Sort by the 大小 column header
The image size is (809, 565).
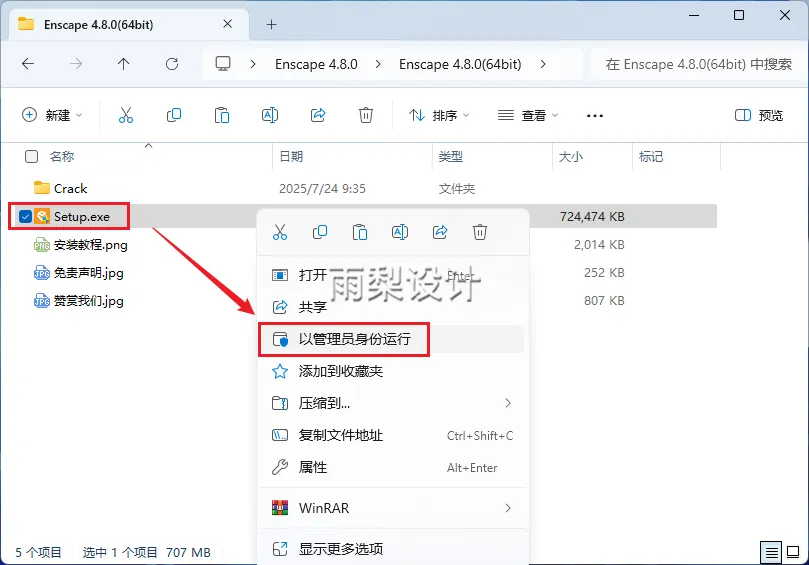pyautogui.click(x=571, y=156)
